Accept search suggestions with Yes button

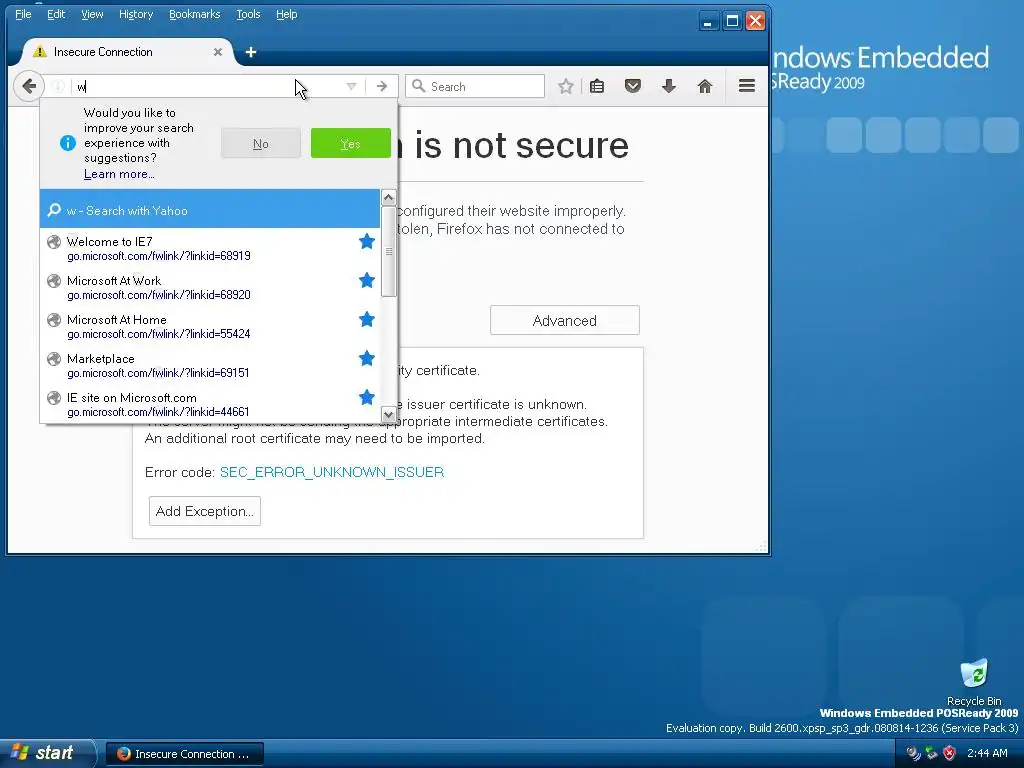pos(351,144)
